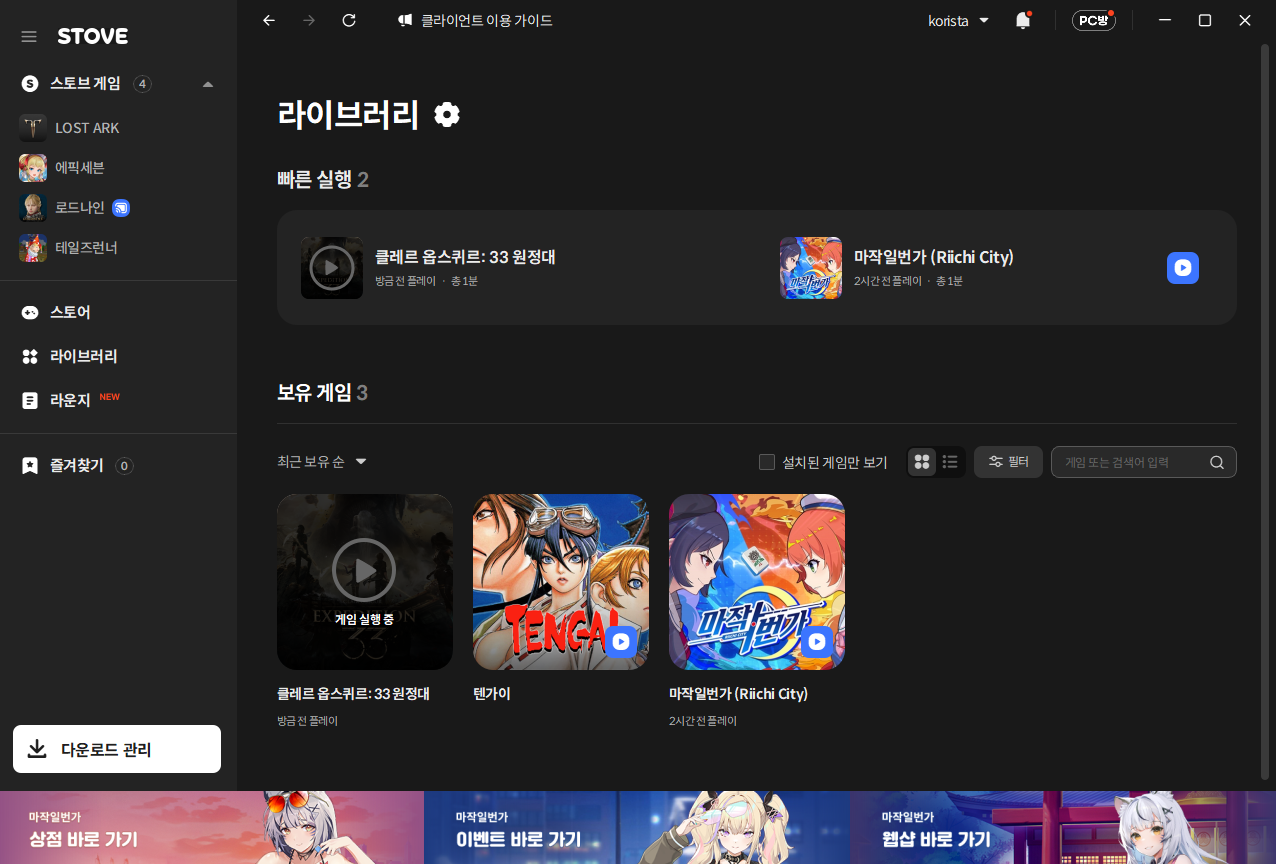Click the game search input field
Viewport: 1276px width, 864px height.
[x=1144, y=462]
